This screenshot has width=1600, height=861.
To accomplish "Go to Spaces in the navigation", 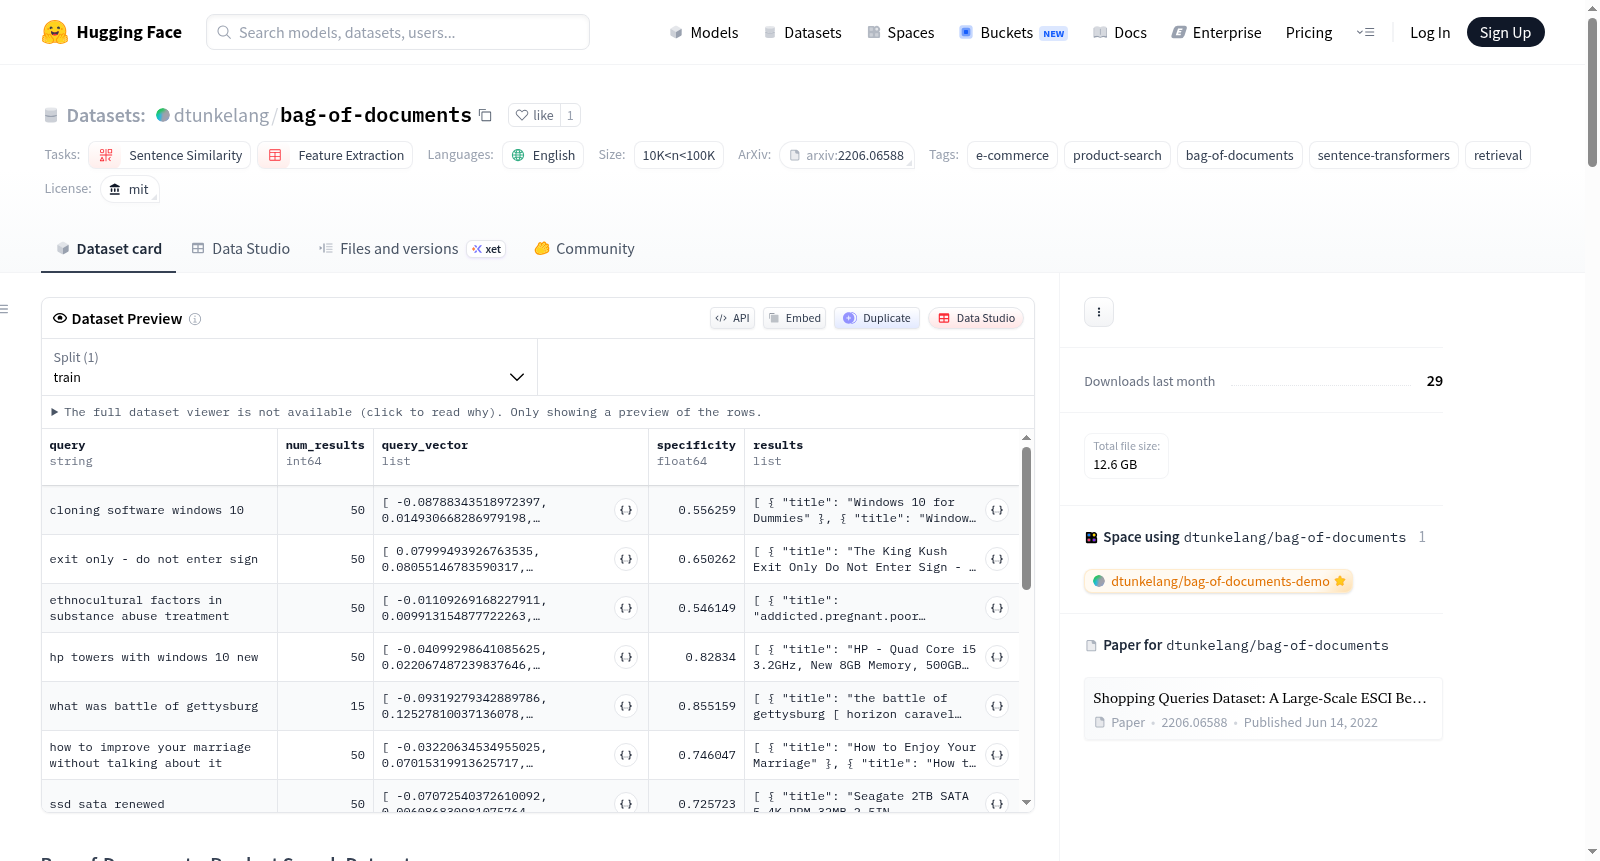I will click(901, 32).
